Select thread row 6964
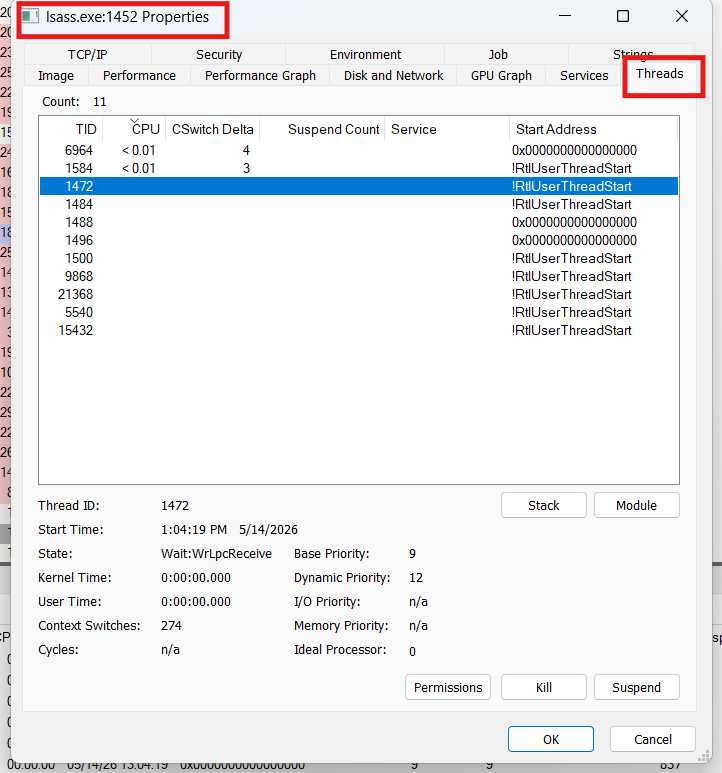 (359, 150)
